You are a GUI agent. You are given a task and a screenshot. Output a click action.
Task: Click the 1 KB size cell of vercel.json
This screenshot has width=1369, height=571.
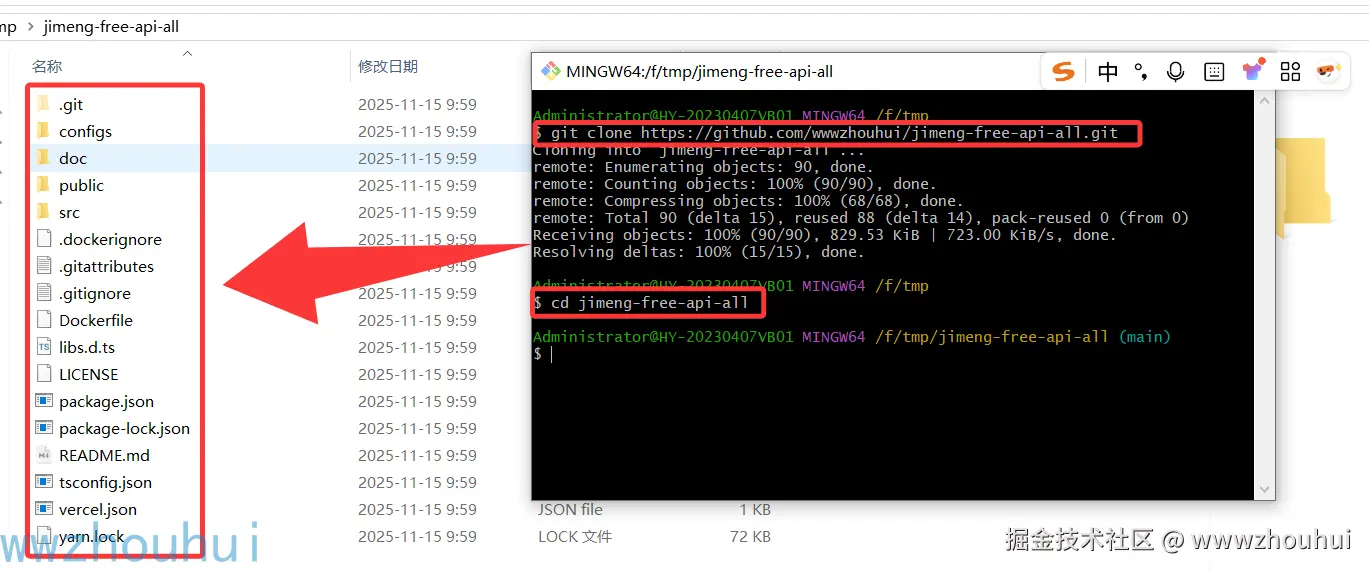point(755,509)
